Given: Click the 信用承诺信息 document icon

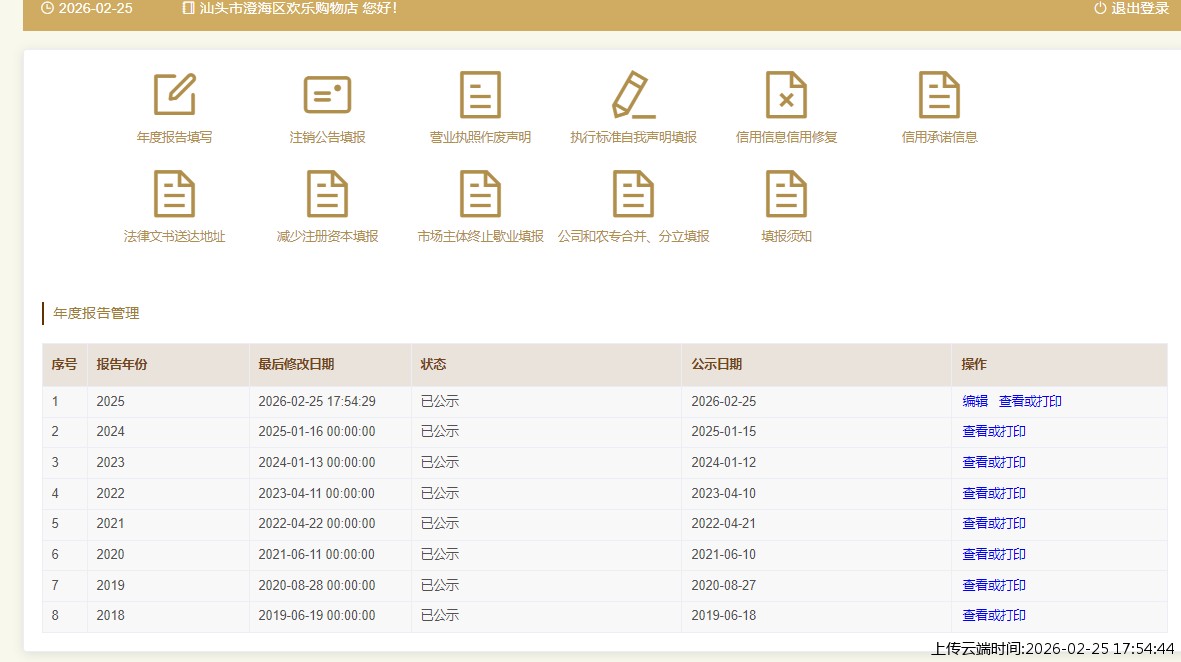Looking at the screenshot, I should (939, 95).
